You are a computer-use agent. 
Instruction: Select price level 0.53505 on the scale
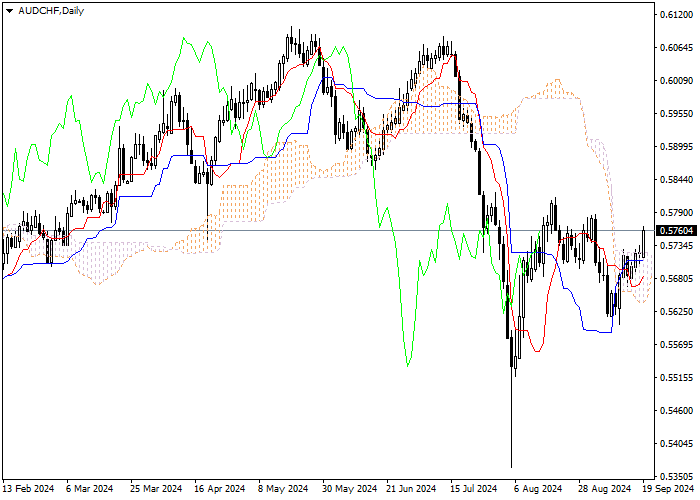point(677,477)
